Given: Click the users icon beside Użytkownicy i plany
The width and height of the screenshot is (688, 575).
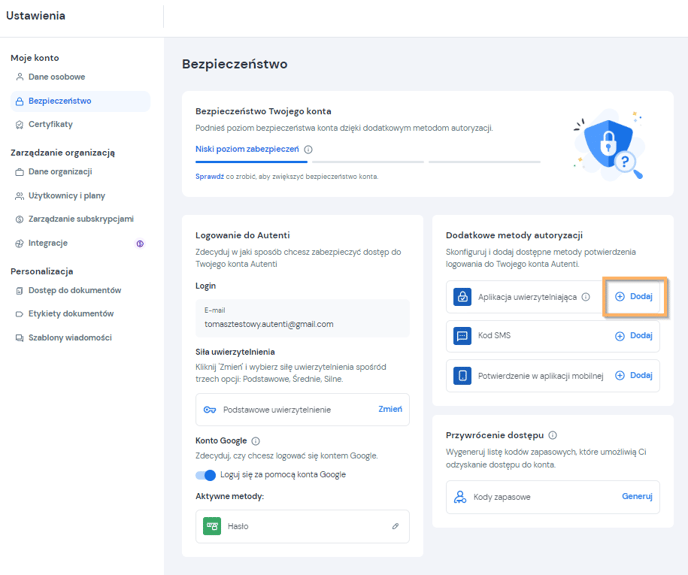Looking at the screenshot, I should (x=19, y=196).
